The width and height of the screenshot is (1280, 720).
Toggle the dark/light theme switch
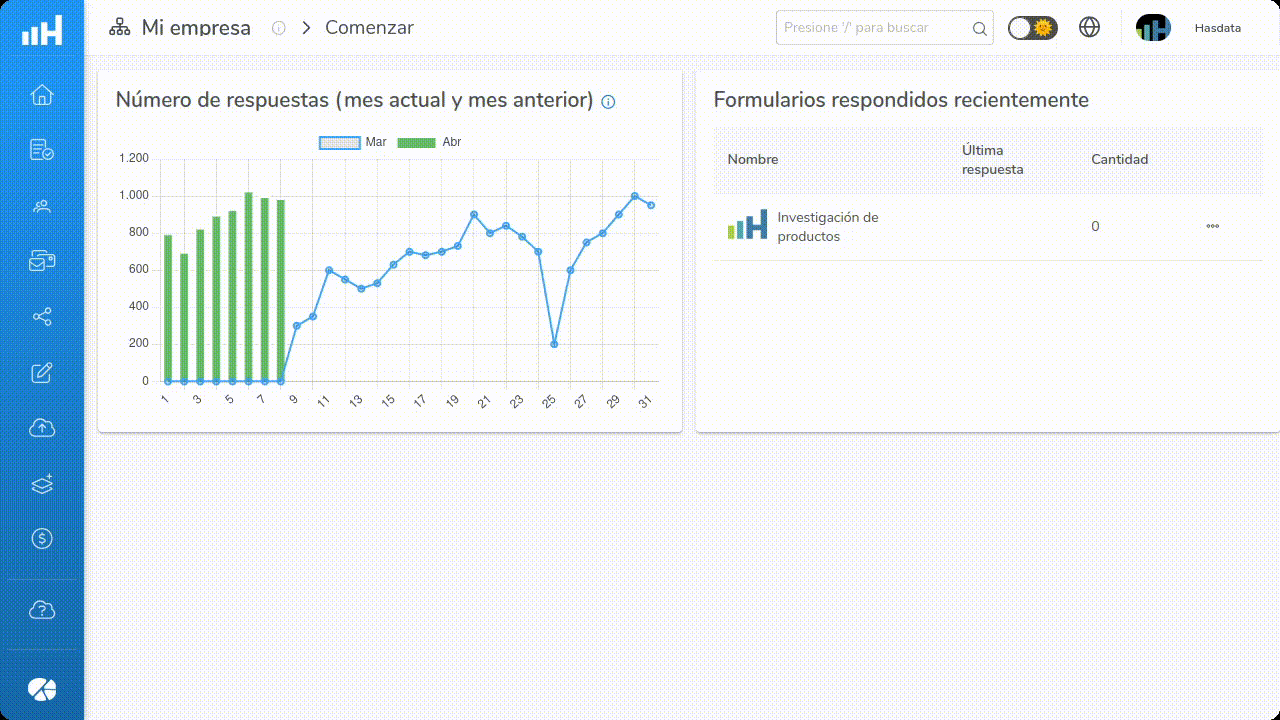[x=1032, y=28]
